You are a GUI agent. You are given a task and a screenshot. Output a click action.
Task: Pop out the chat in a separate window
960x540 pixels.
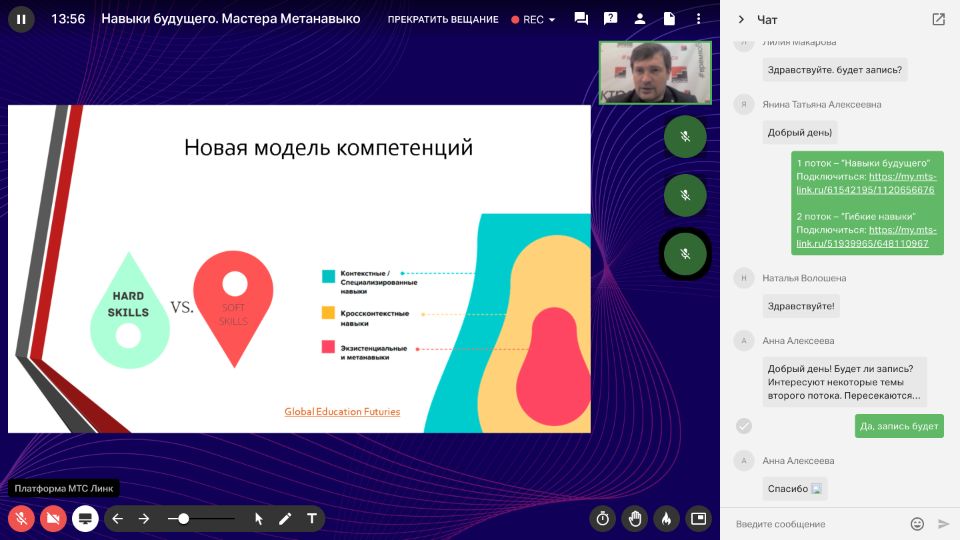tap(939, 20)
